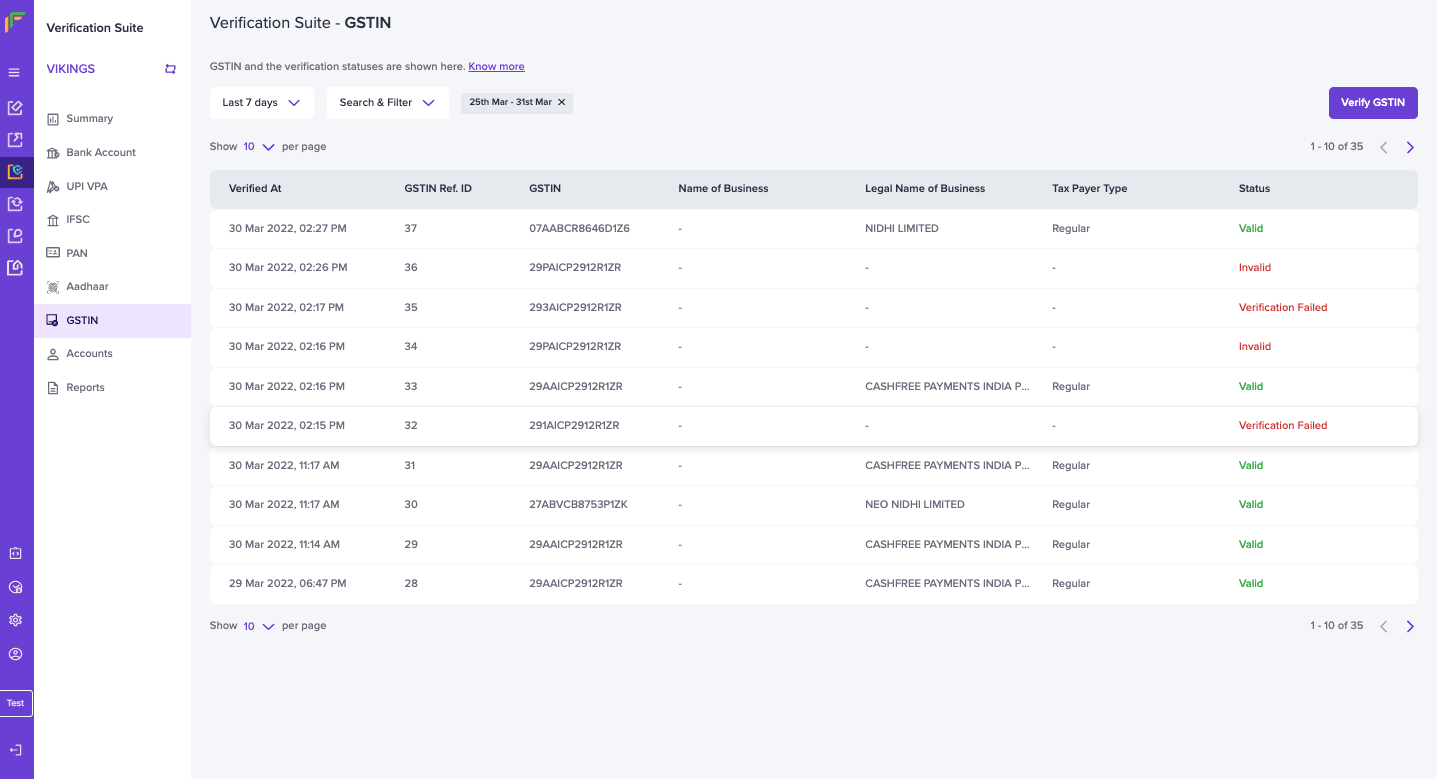Click GSTIN 27ABVCB8753P1ZK

578,505
